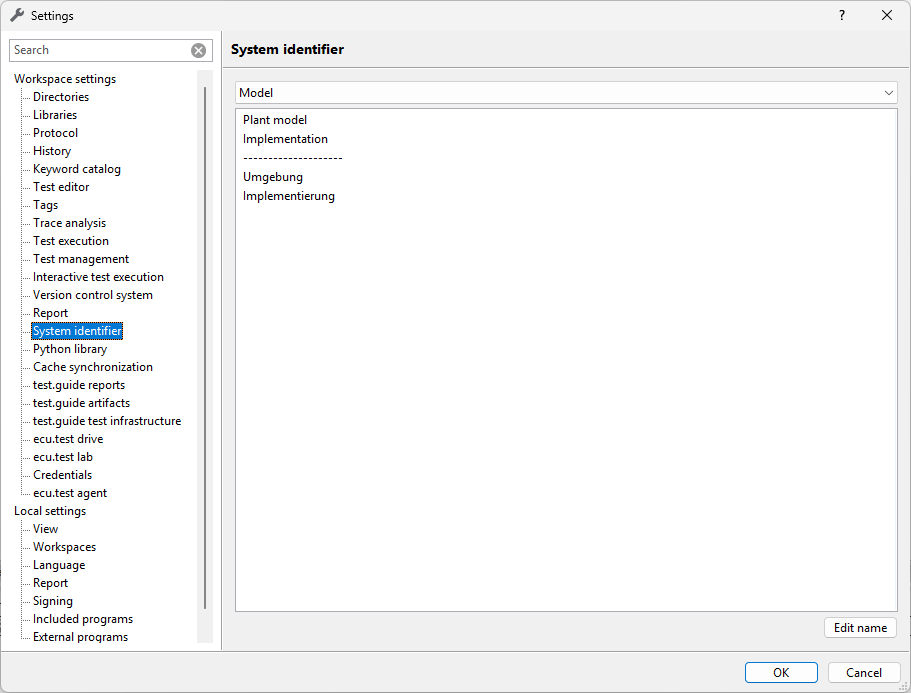The height and width of the screenshot is (693, 911).
Task: Open the Model dropdown
Action: (566, 93)
